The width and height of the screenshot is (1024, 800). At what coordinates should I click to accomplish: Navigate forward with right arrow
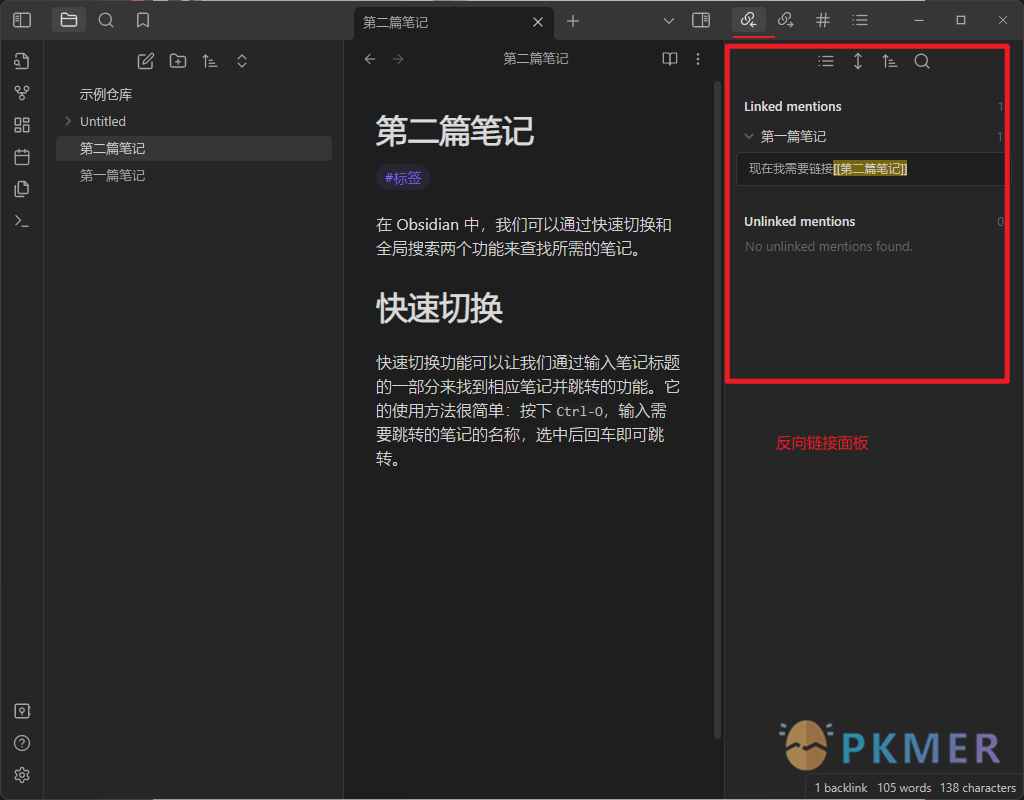398,59
